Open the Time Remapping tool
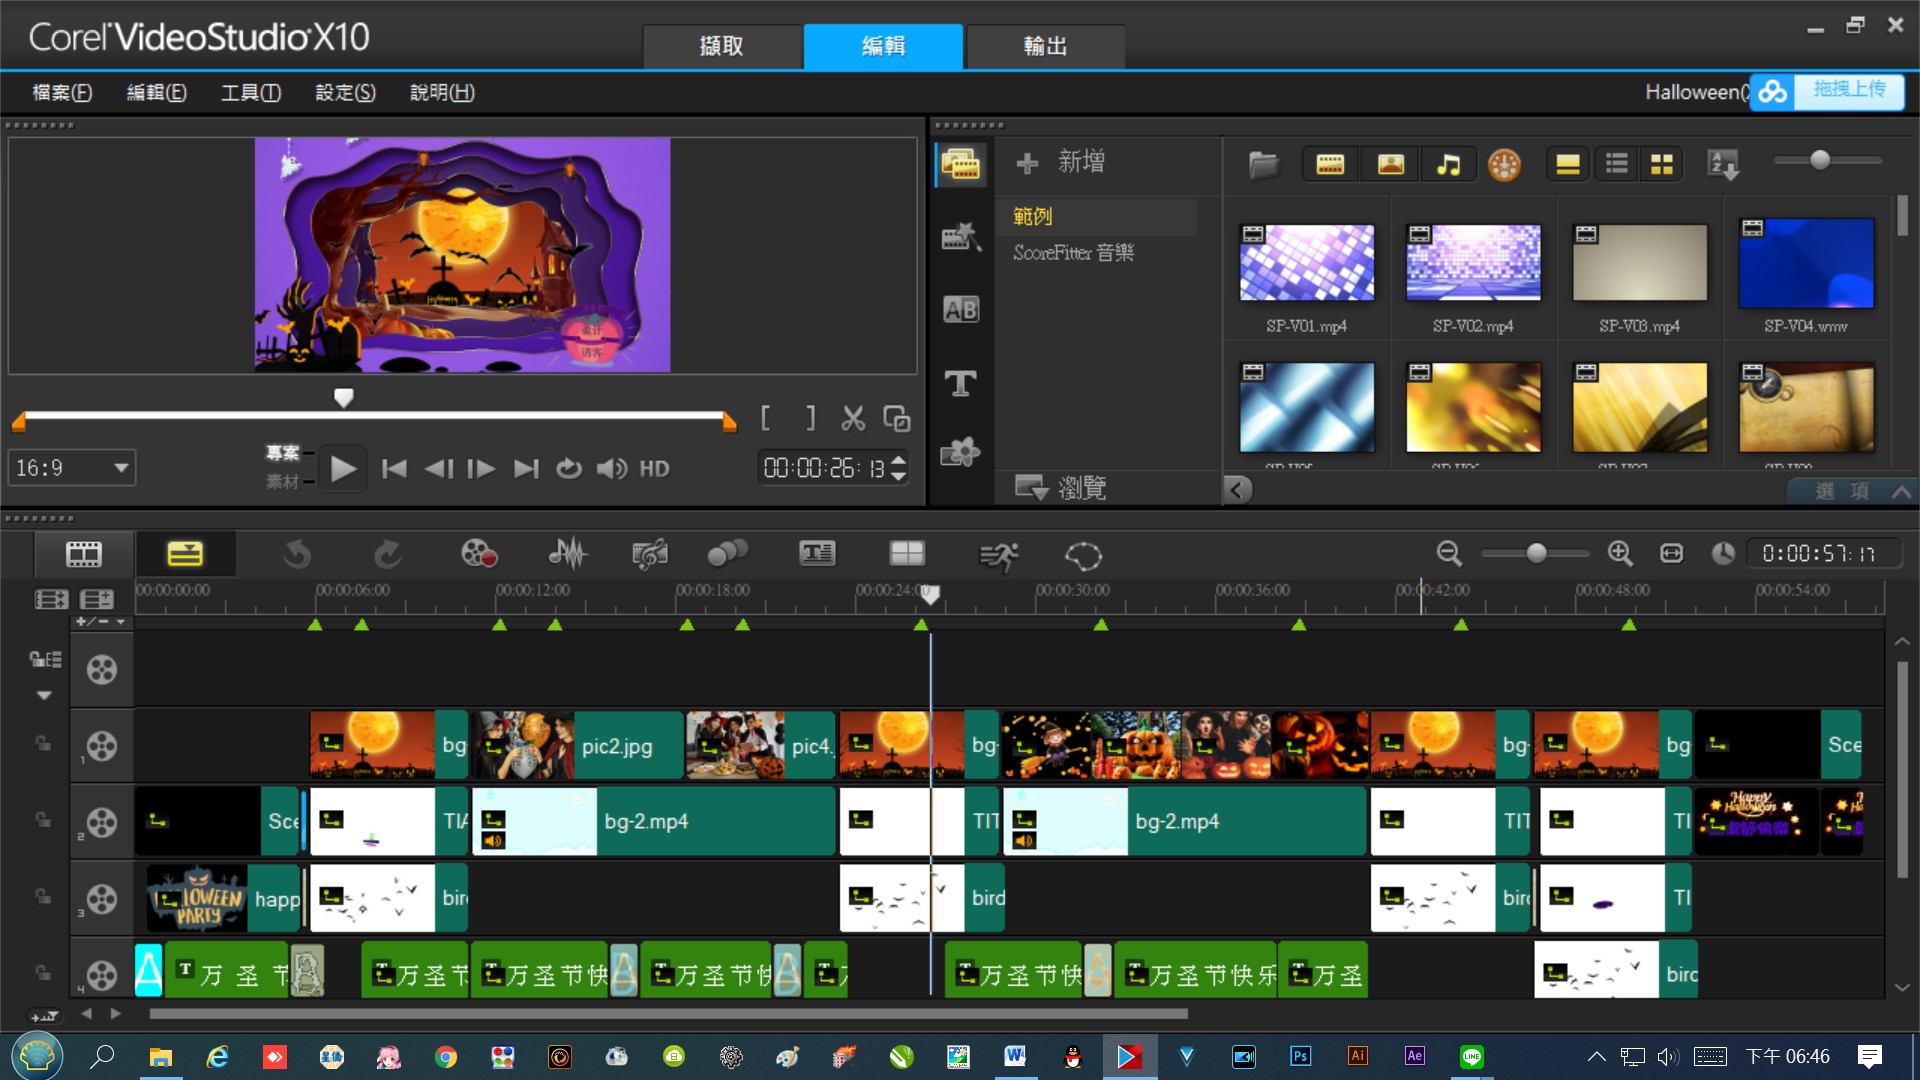Screen dimensions: 1920x1080 [999, 556]
